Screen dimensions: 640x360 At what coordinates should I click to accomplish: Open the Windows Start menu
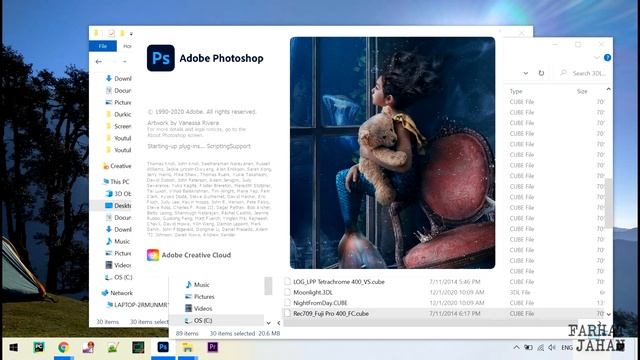[13, 347]
